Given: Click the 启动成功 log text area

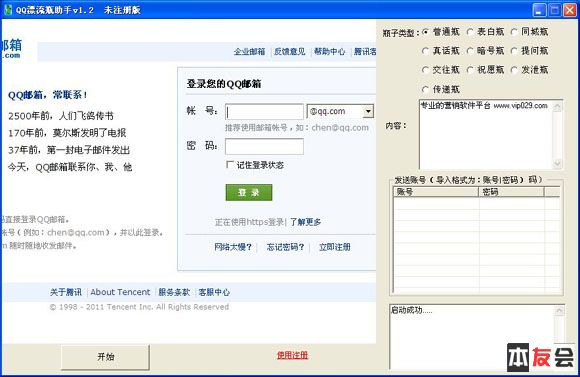Looking at the screenshot, I should (x=472, y=337).
